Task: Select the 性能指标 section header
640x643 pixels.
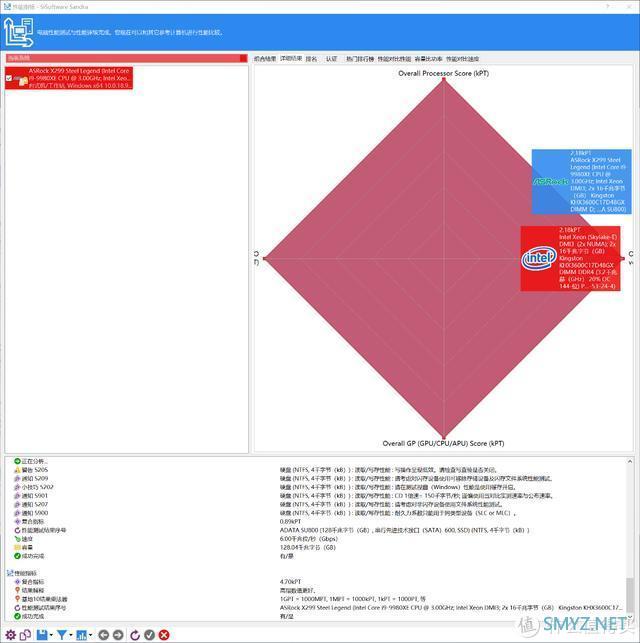Action: 22,573
